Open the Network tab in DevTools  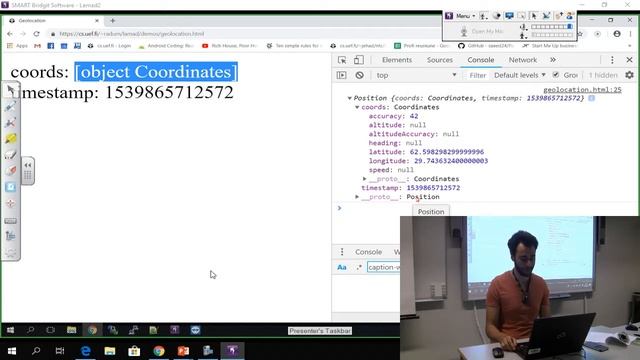pos(522,60)
